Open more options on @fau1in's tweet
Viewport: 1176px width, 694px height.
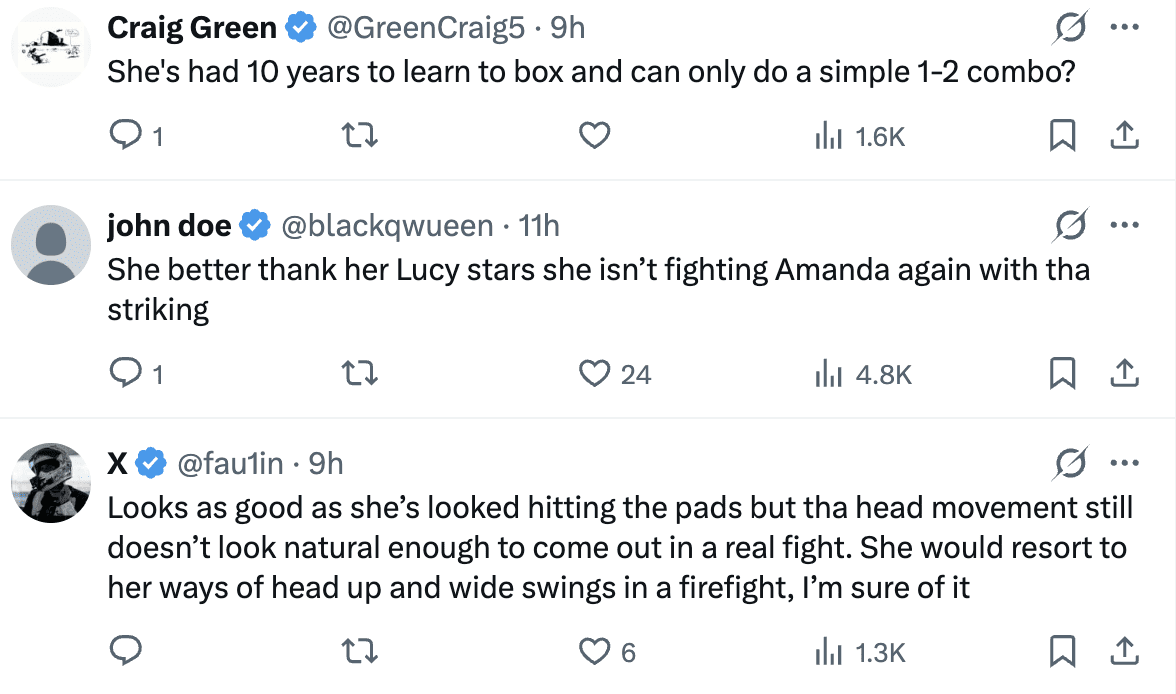coord(1125,463)
